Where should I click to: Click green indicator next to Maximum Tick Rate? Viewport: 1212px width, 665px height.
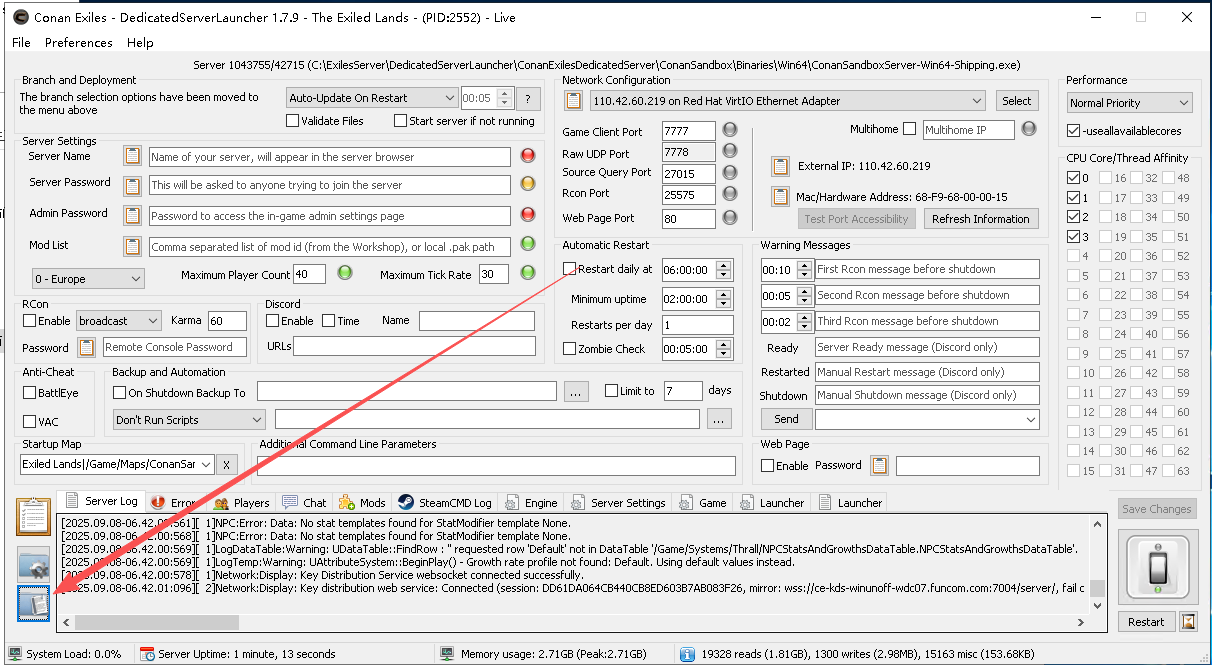(x=529, y=273)
